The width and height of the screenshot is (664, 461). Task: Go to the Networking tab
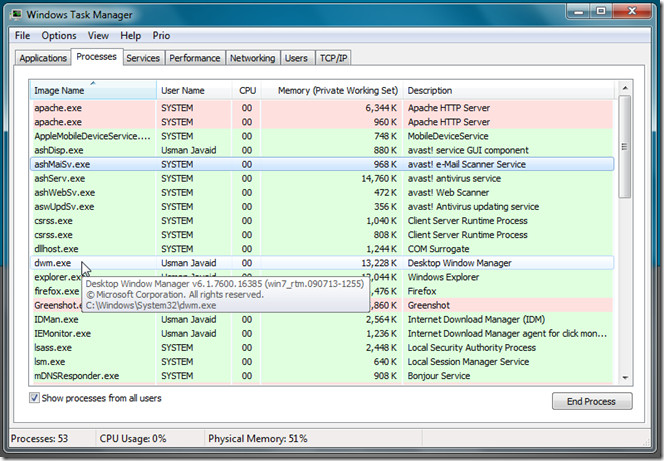coord(252,58)
